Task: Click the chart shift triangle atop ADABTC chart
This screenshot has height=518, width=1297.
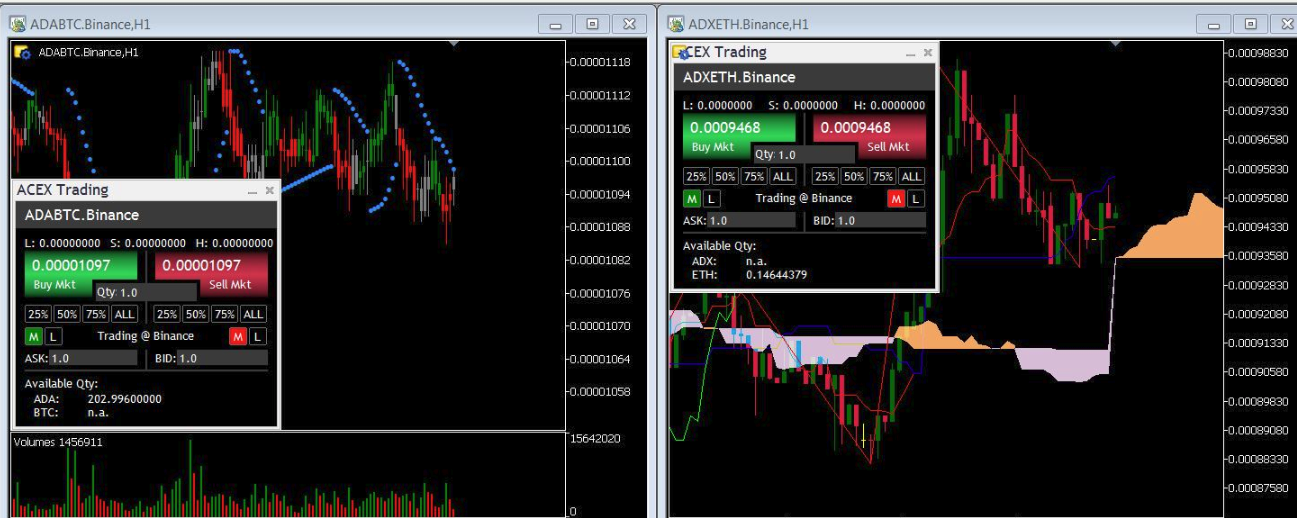Action: (x=455, y=44)
